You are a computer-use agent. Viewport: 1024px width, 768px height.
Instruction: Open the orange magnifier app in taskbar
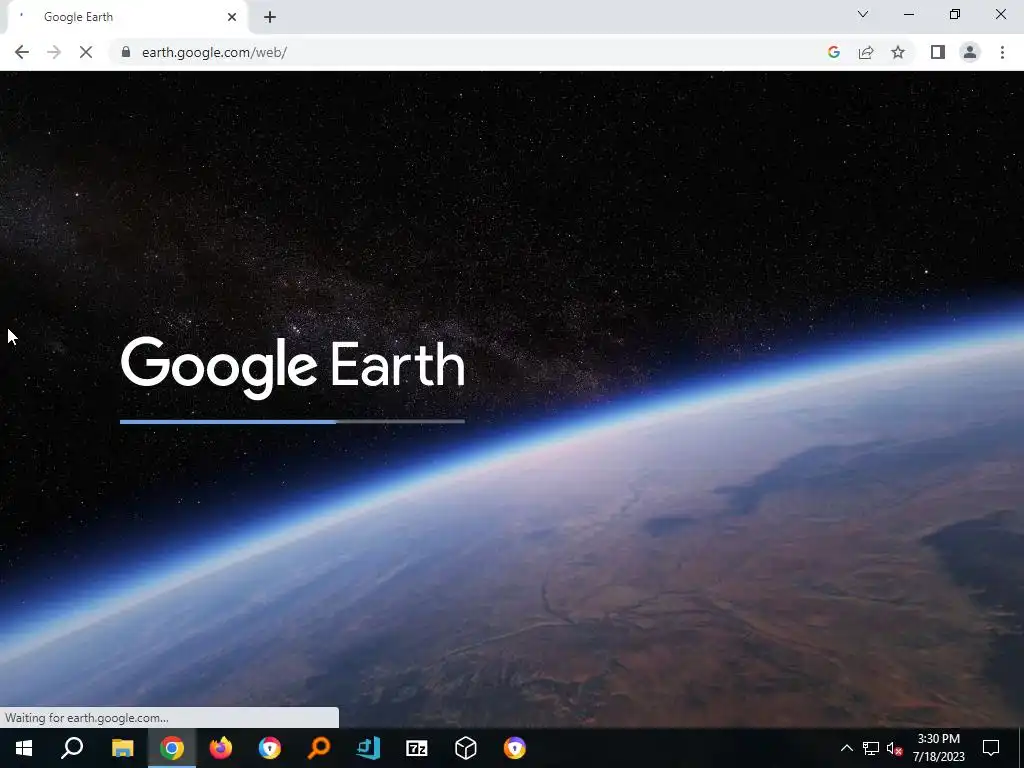click(x=319, y=748)
